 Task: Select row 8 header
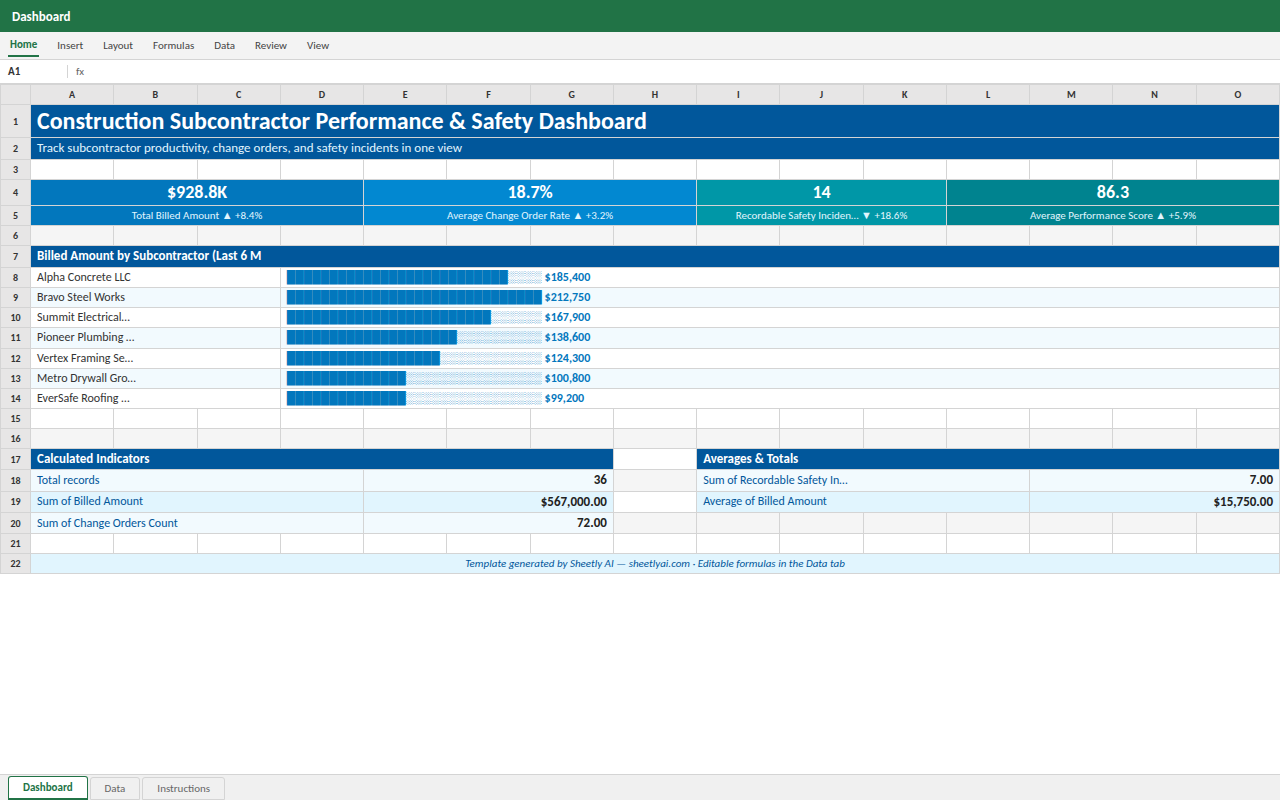point(15,277)
